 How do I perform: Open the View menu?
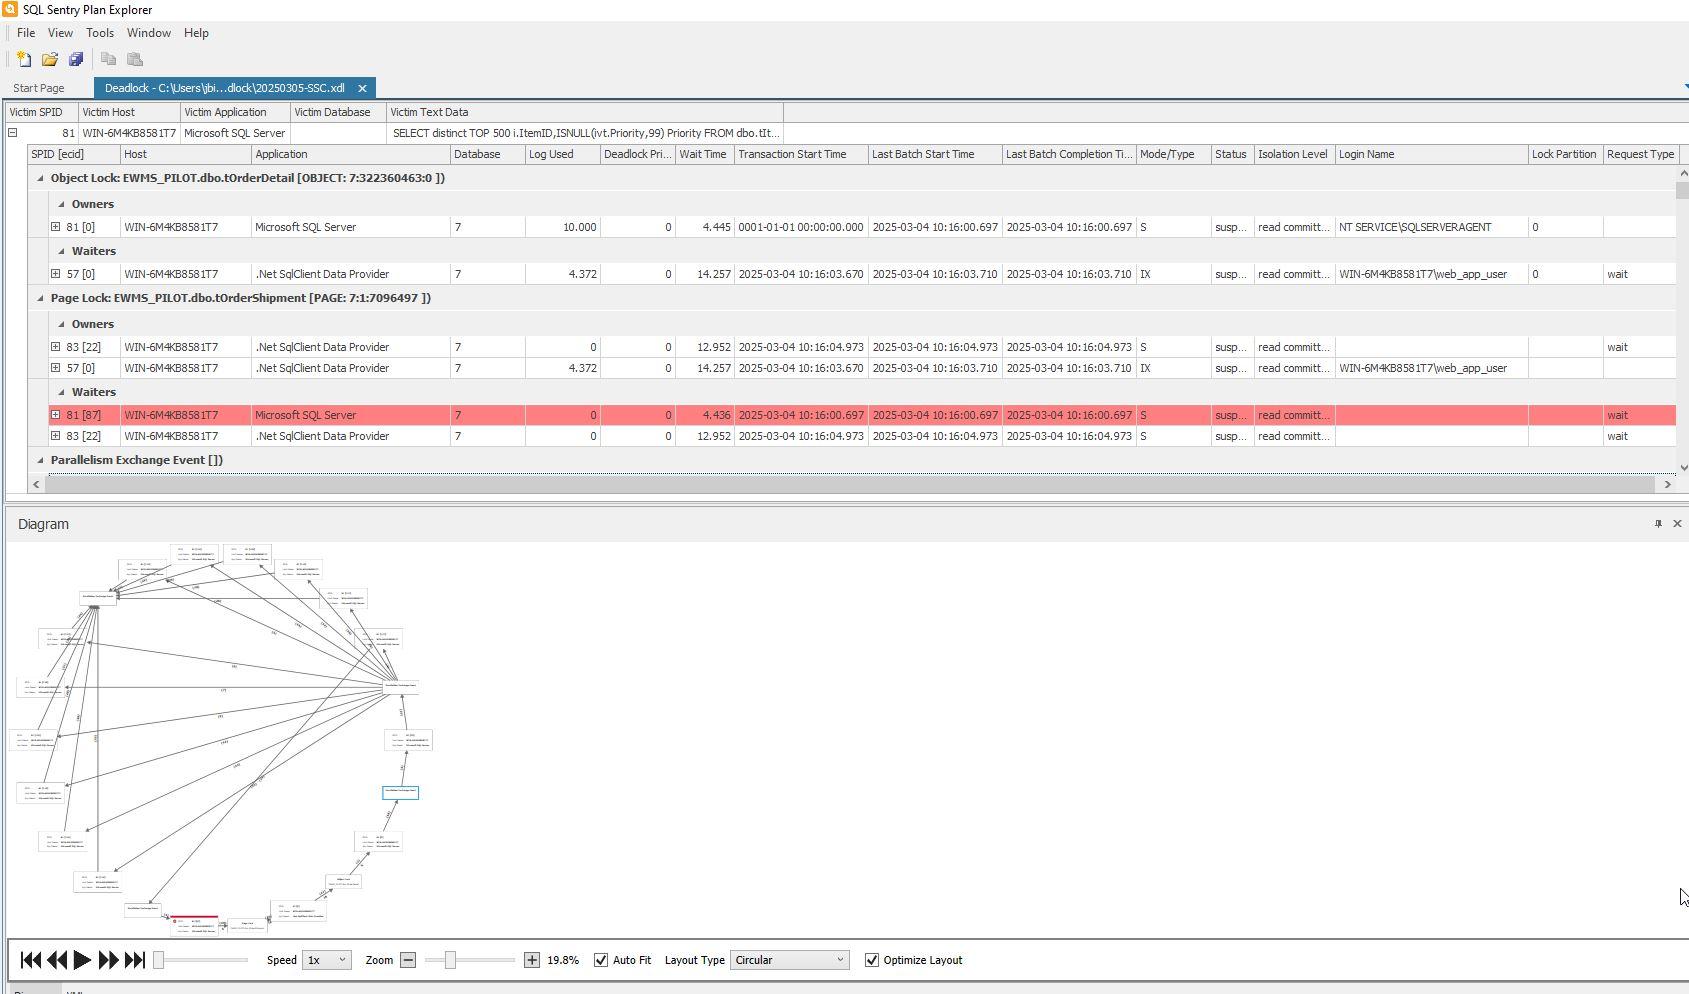(60, 33)
